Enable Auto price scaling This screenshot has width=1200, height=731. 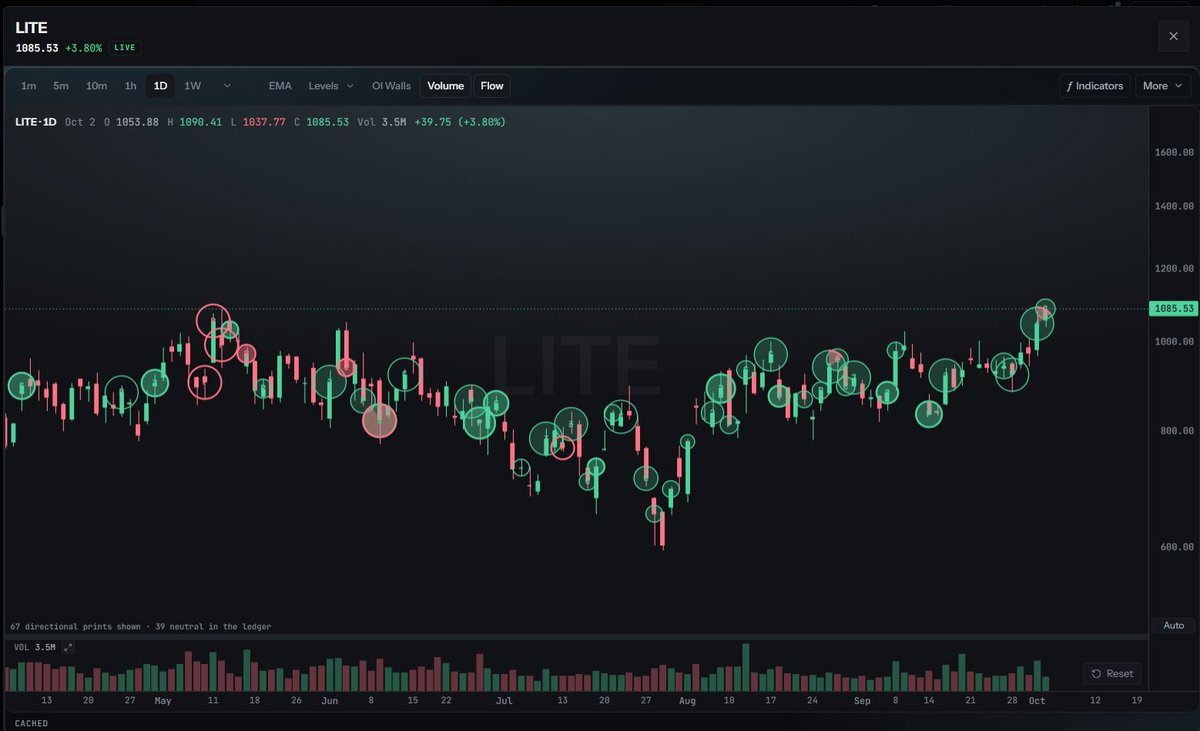(1173, 625)
